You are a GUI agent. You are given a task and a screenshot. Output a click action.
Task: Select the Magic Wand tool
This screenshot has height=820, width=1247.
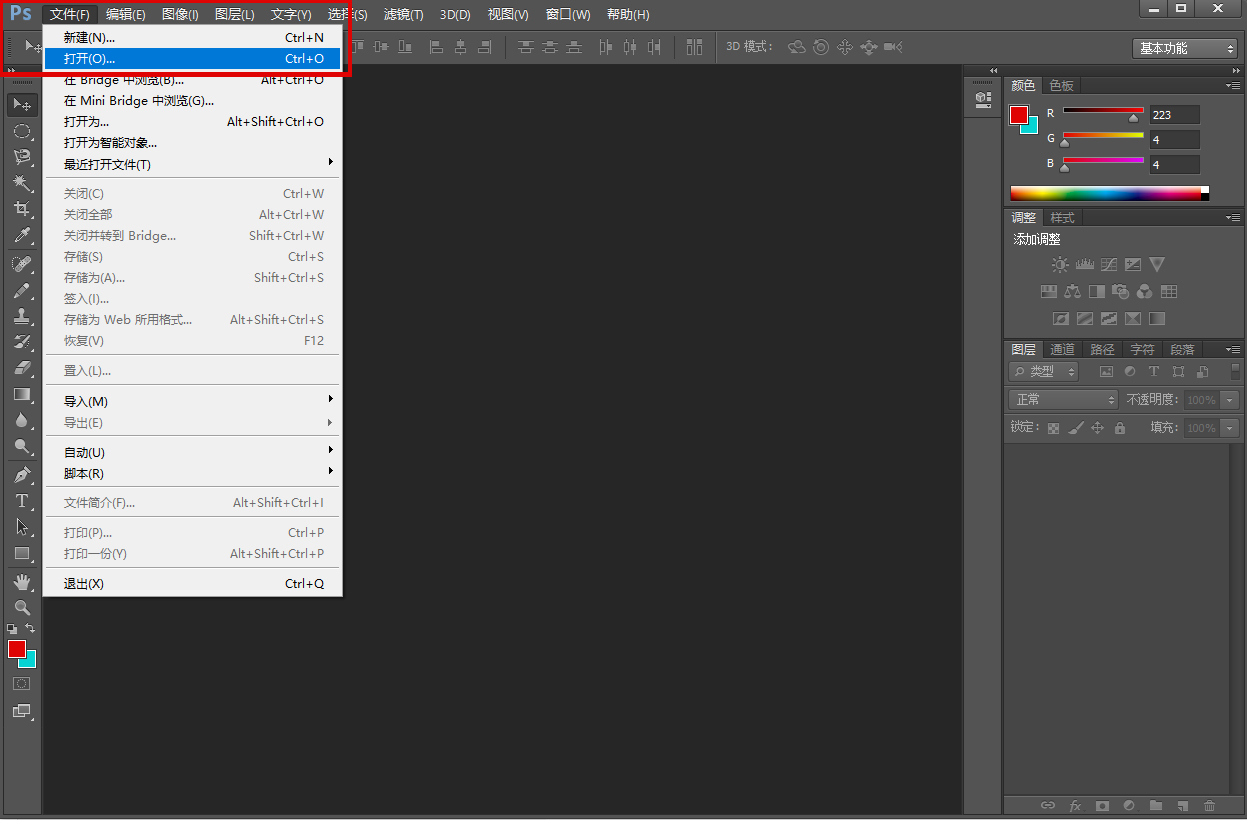21,183
